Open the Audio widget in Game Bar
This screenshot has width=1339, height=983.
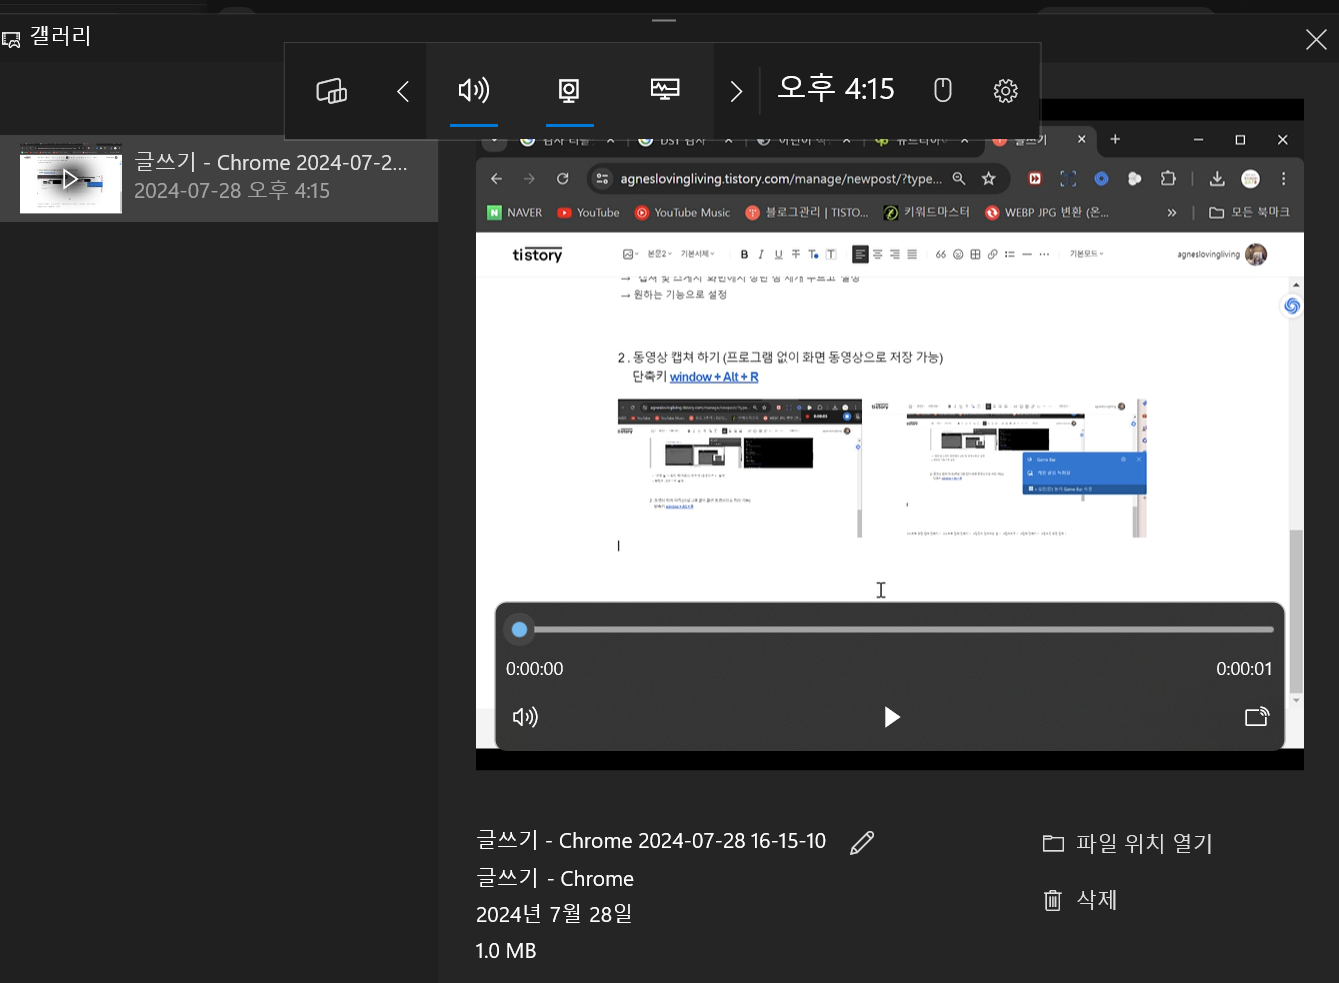click(x=474, y=90)
